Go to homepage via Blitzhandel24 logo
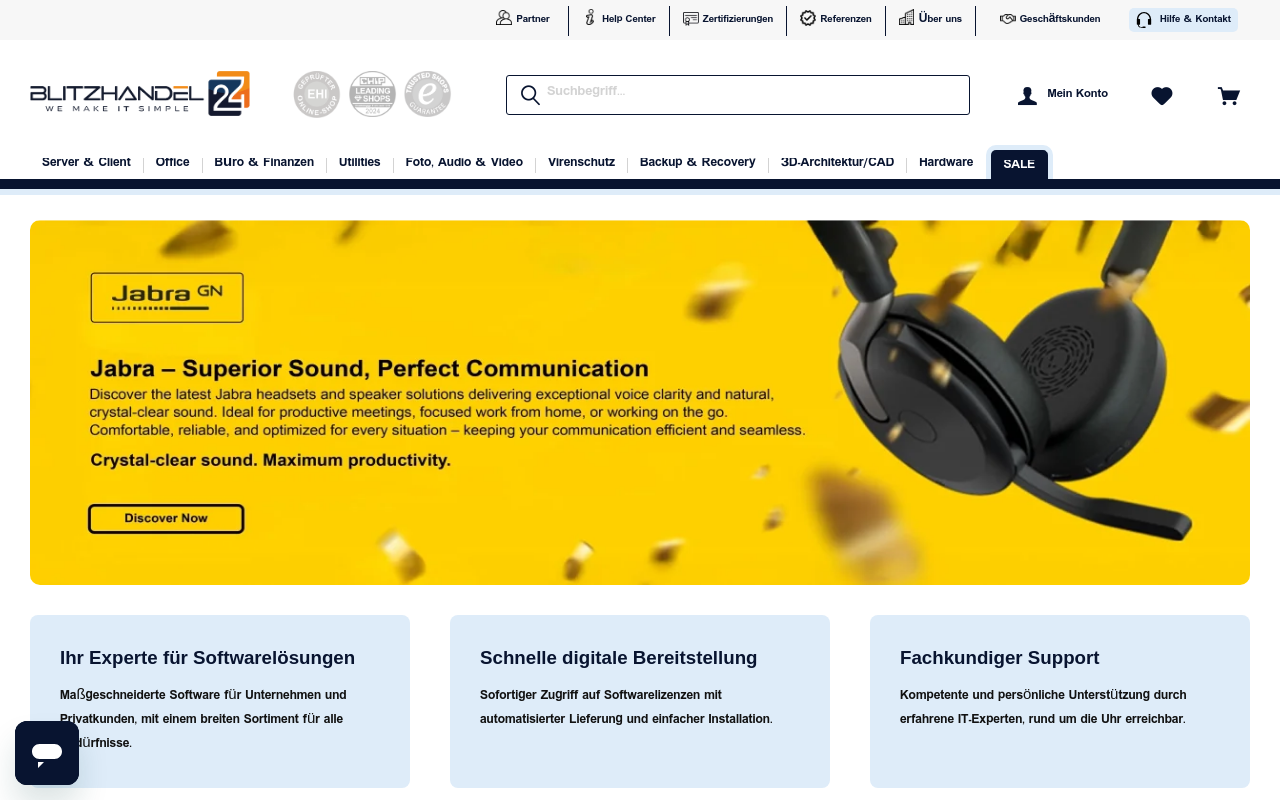Viewport: 1280px width, 800px height. point(140,94)
